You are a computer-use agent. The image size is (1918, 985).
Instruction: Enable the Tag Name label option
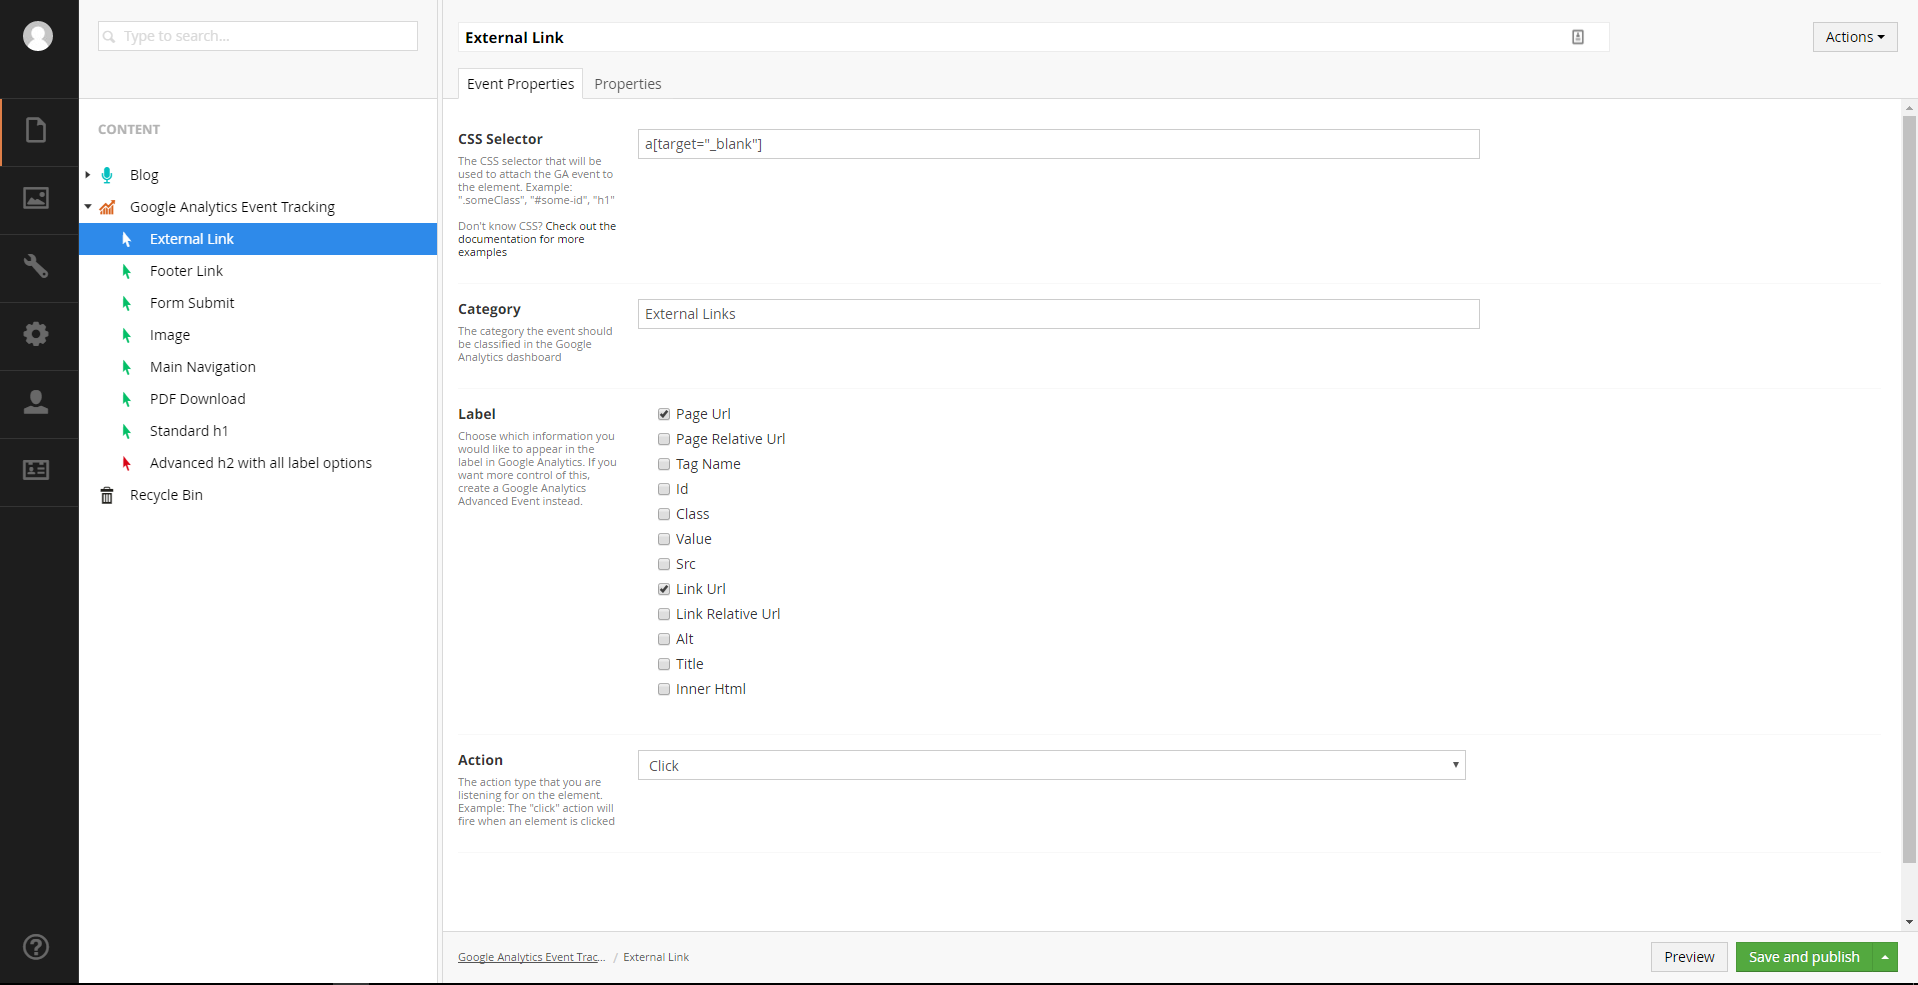664,464
